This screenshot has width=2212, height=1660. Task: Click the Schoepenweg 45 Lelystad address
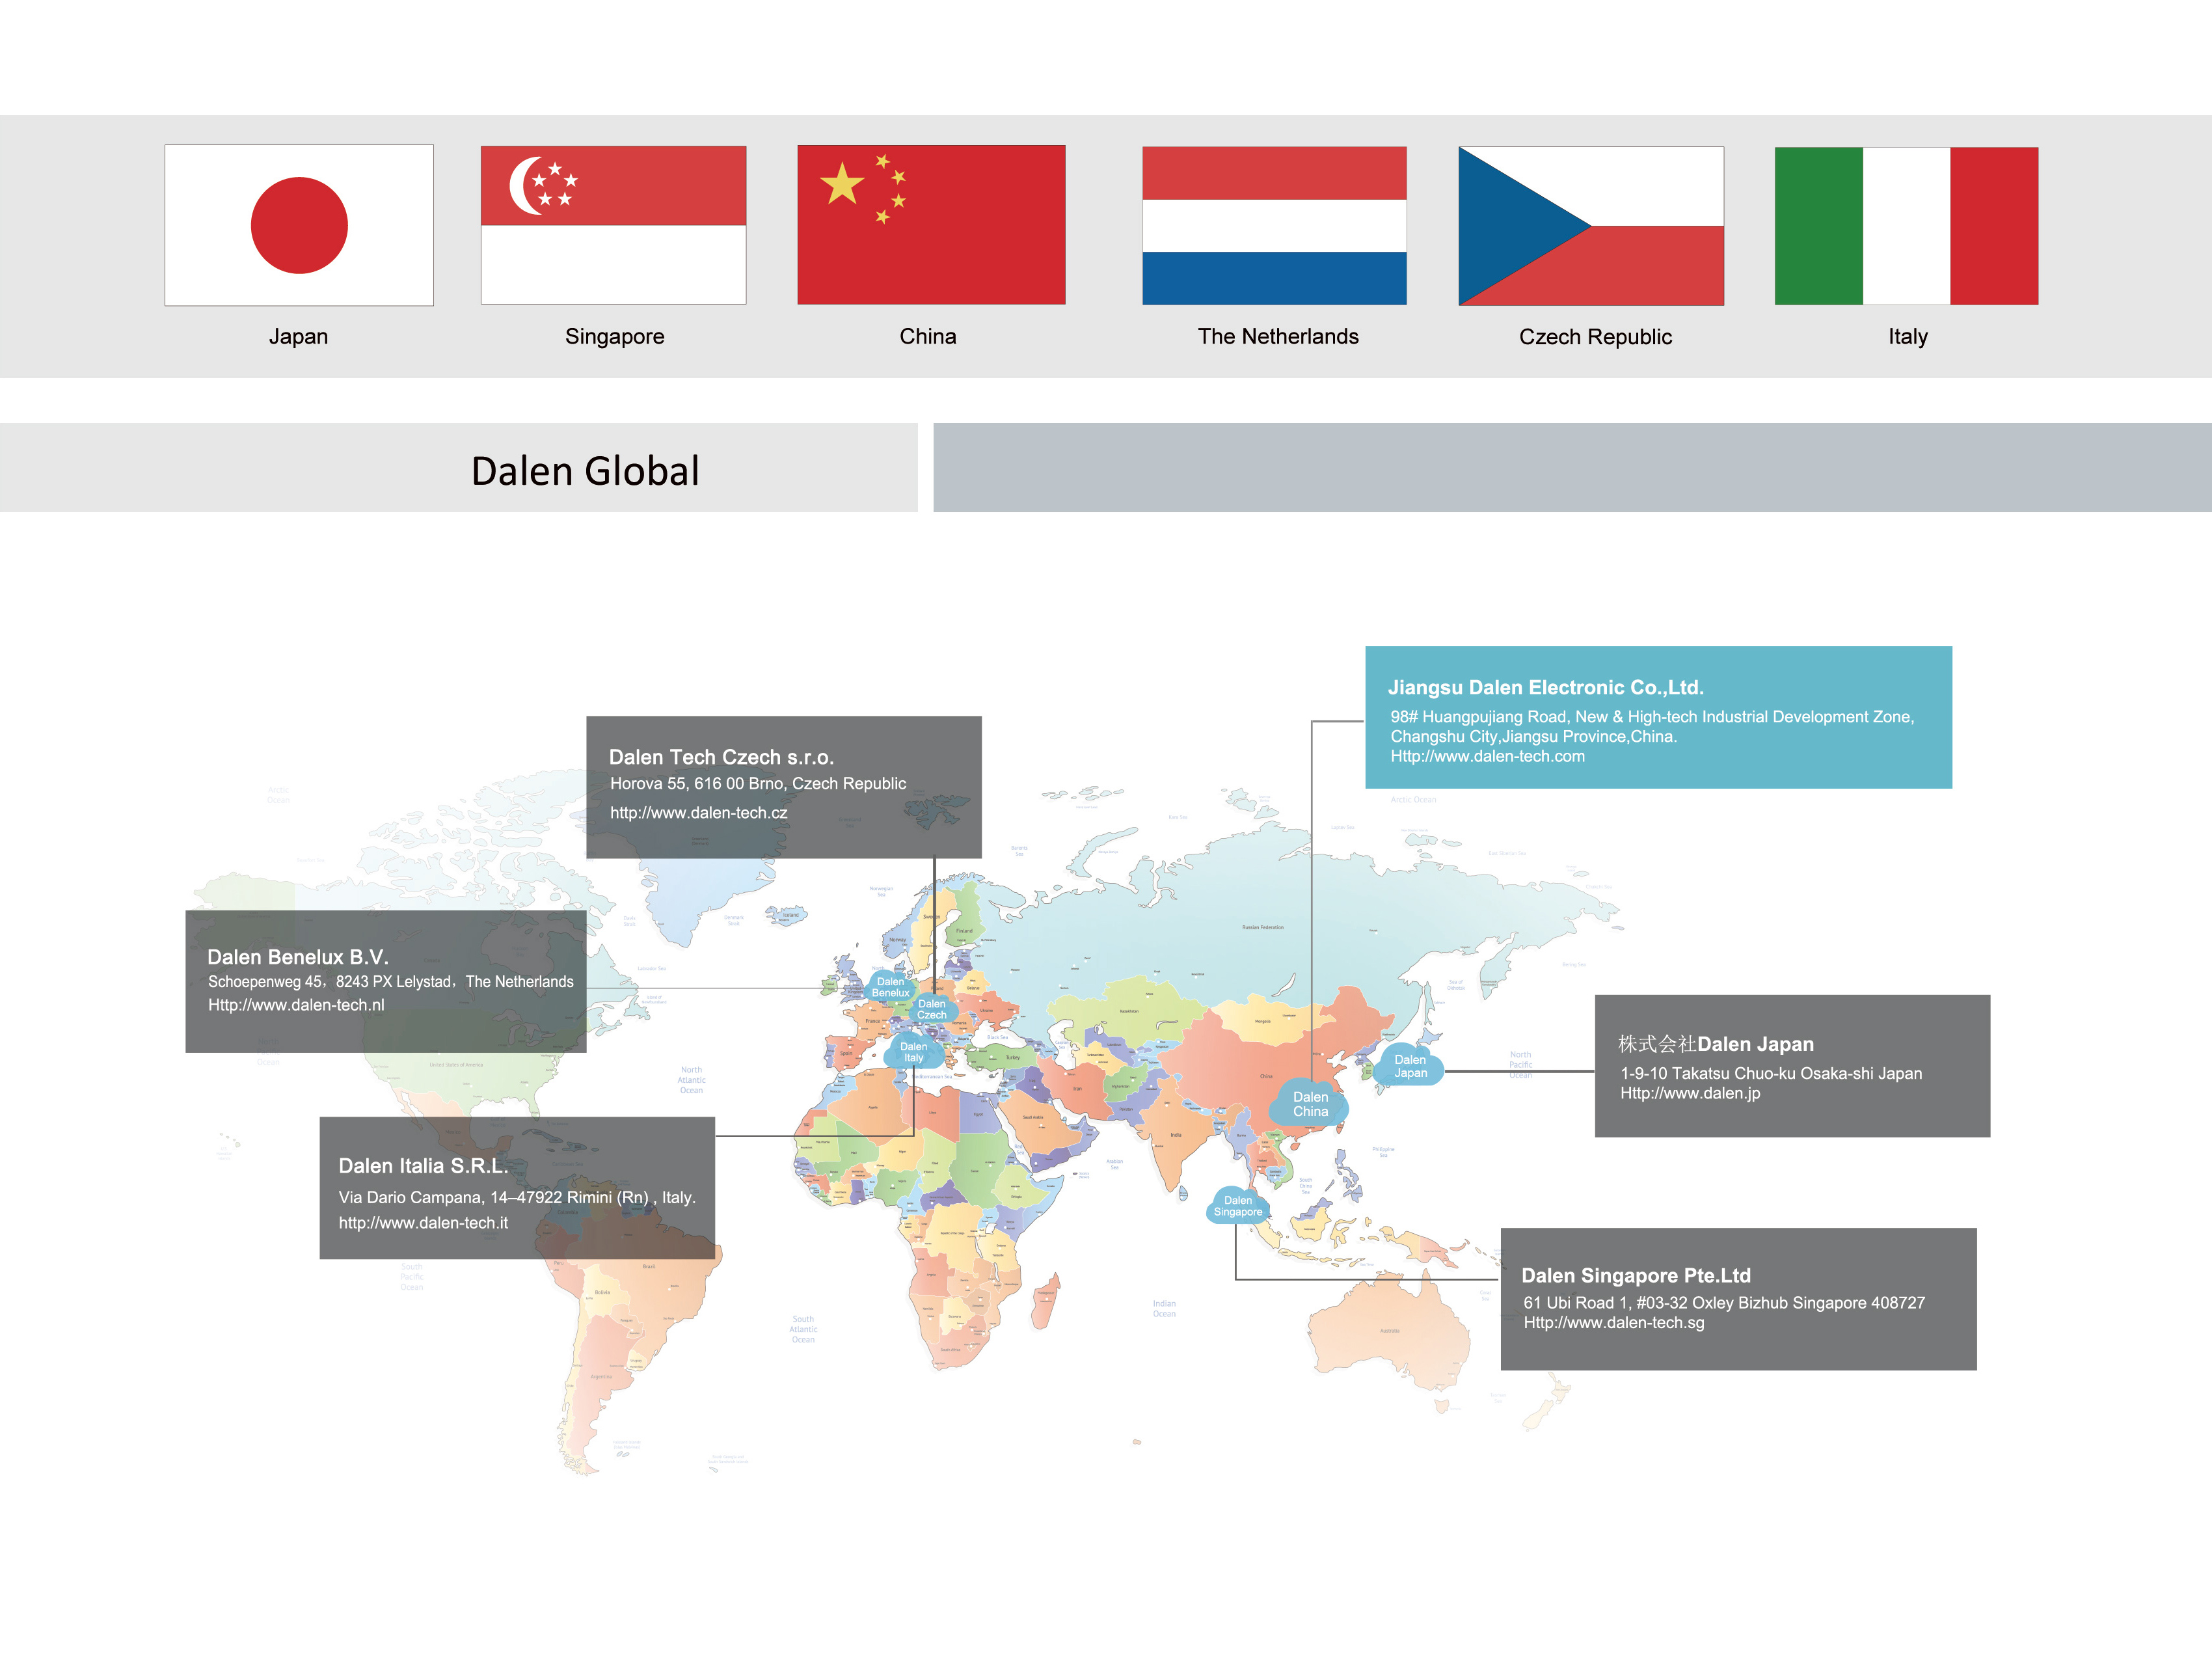[391, 982]
